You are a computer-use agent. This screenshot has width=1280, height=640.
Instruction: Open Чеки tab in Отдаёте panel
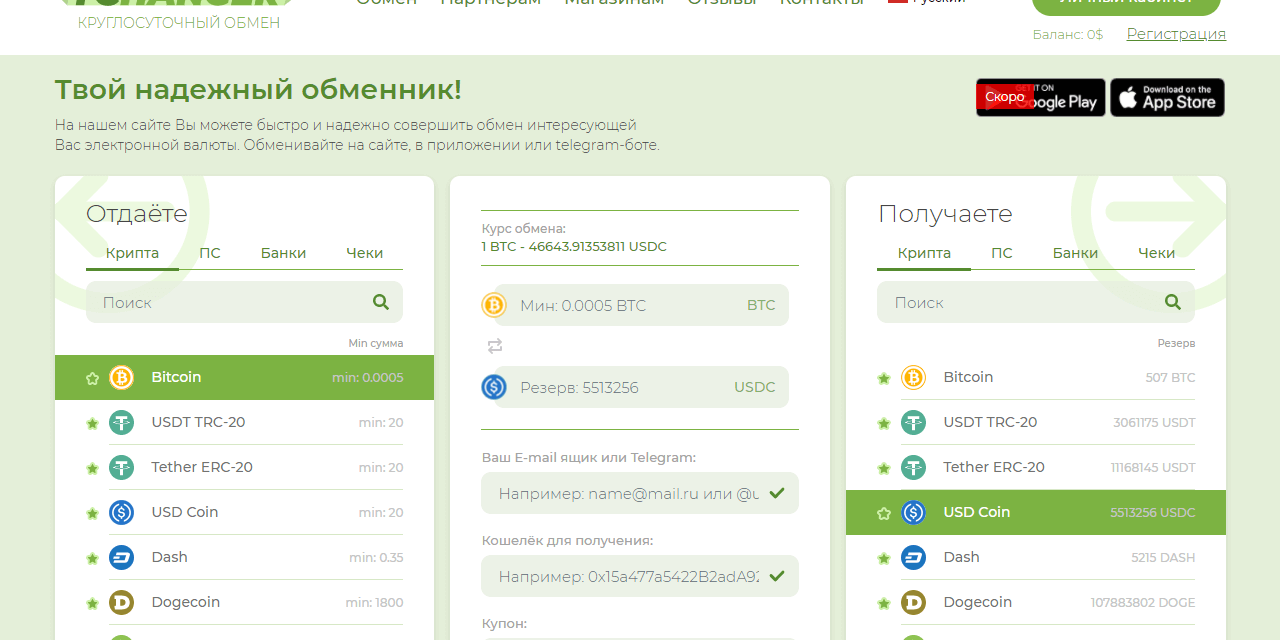click(364, 253)
